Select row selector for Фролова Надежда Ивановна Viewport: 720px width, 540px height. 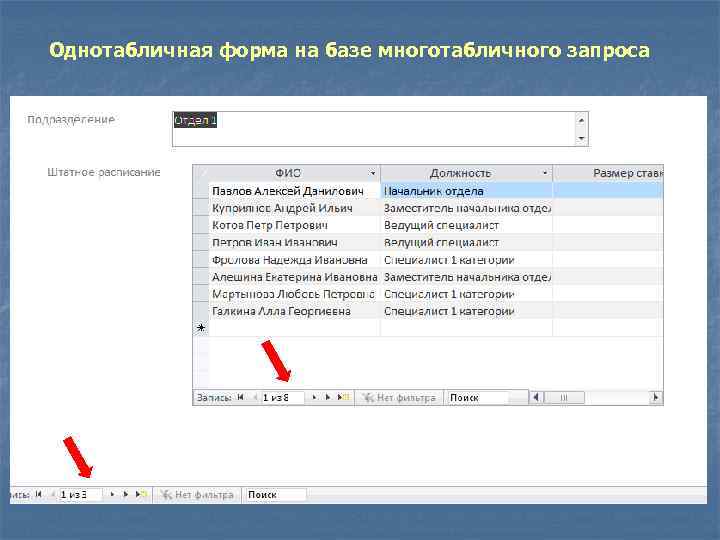pos(201,259)
